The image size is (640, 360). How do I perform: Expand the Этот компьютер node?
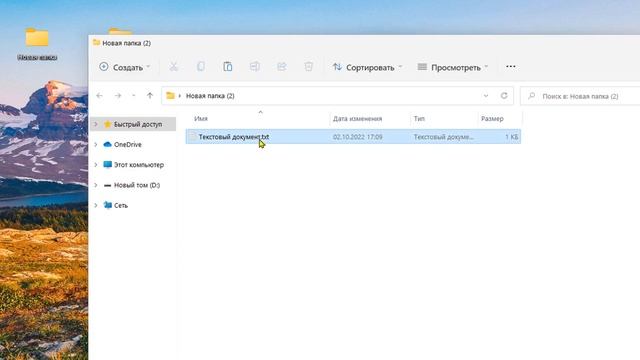click(x=96, y=165)
